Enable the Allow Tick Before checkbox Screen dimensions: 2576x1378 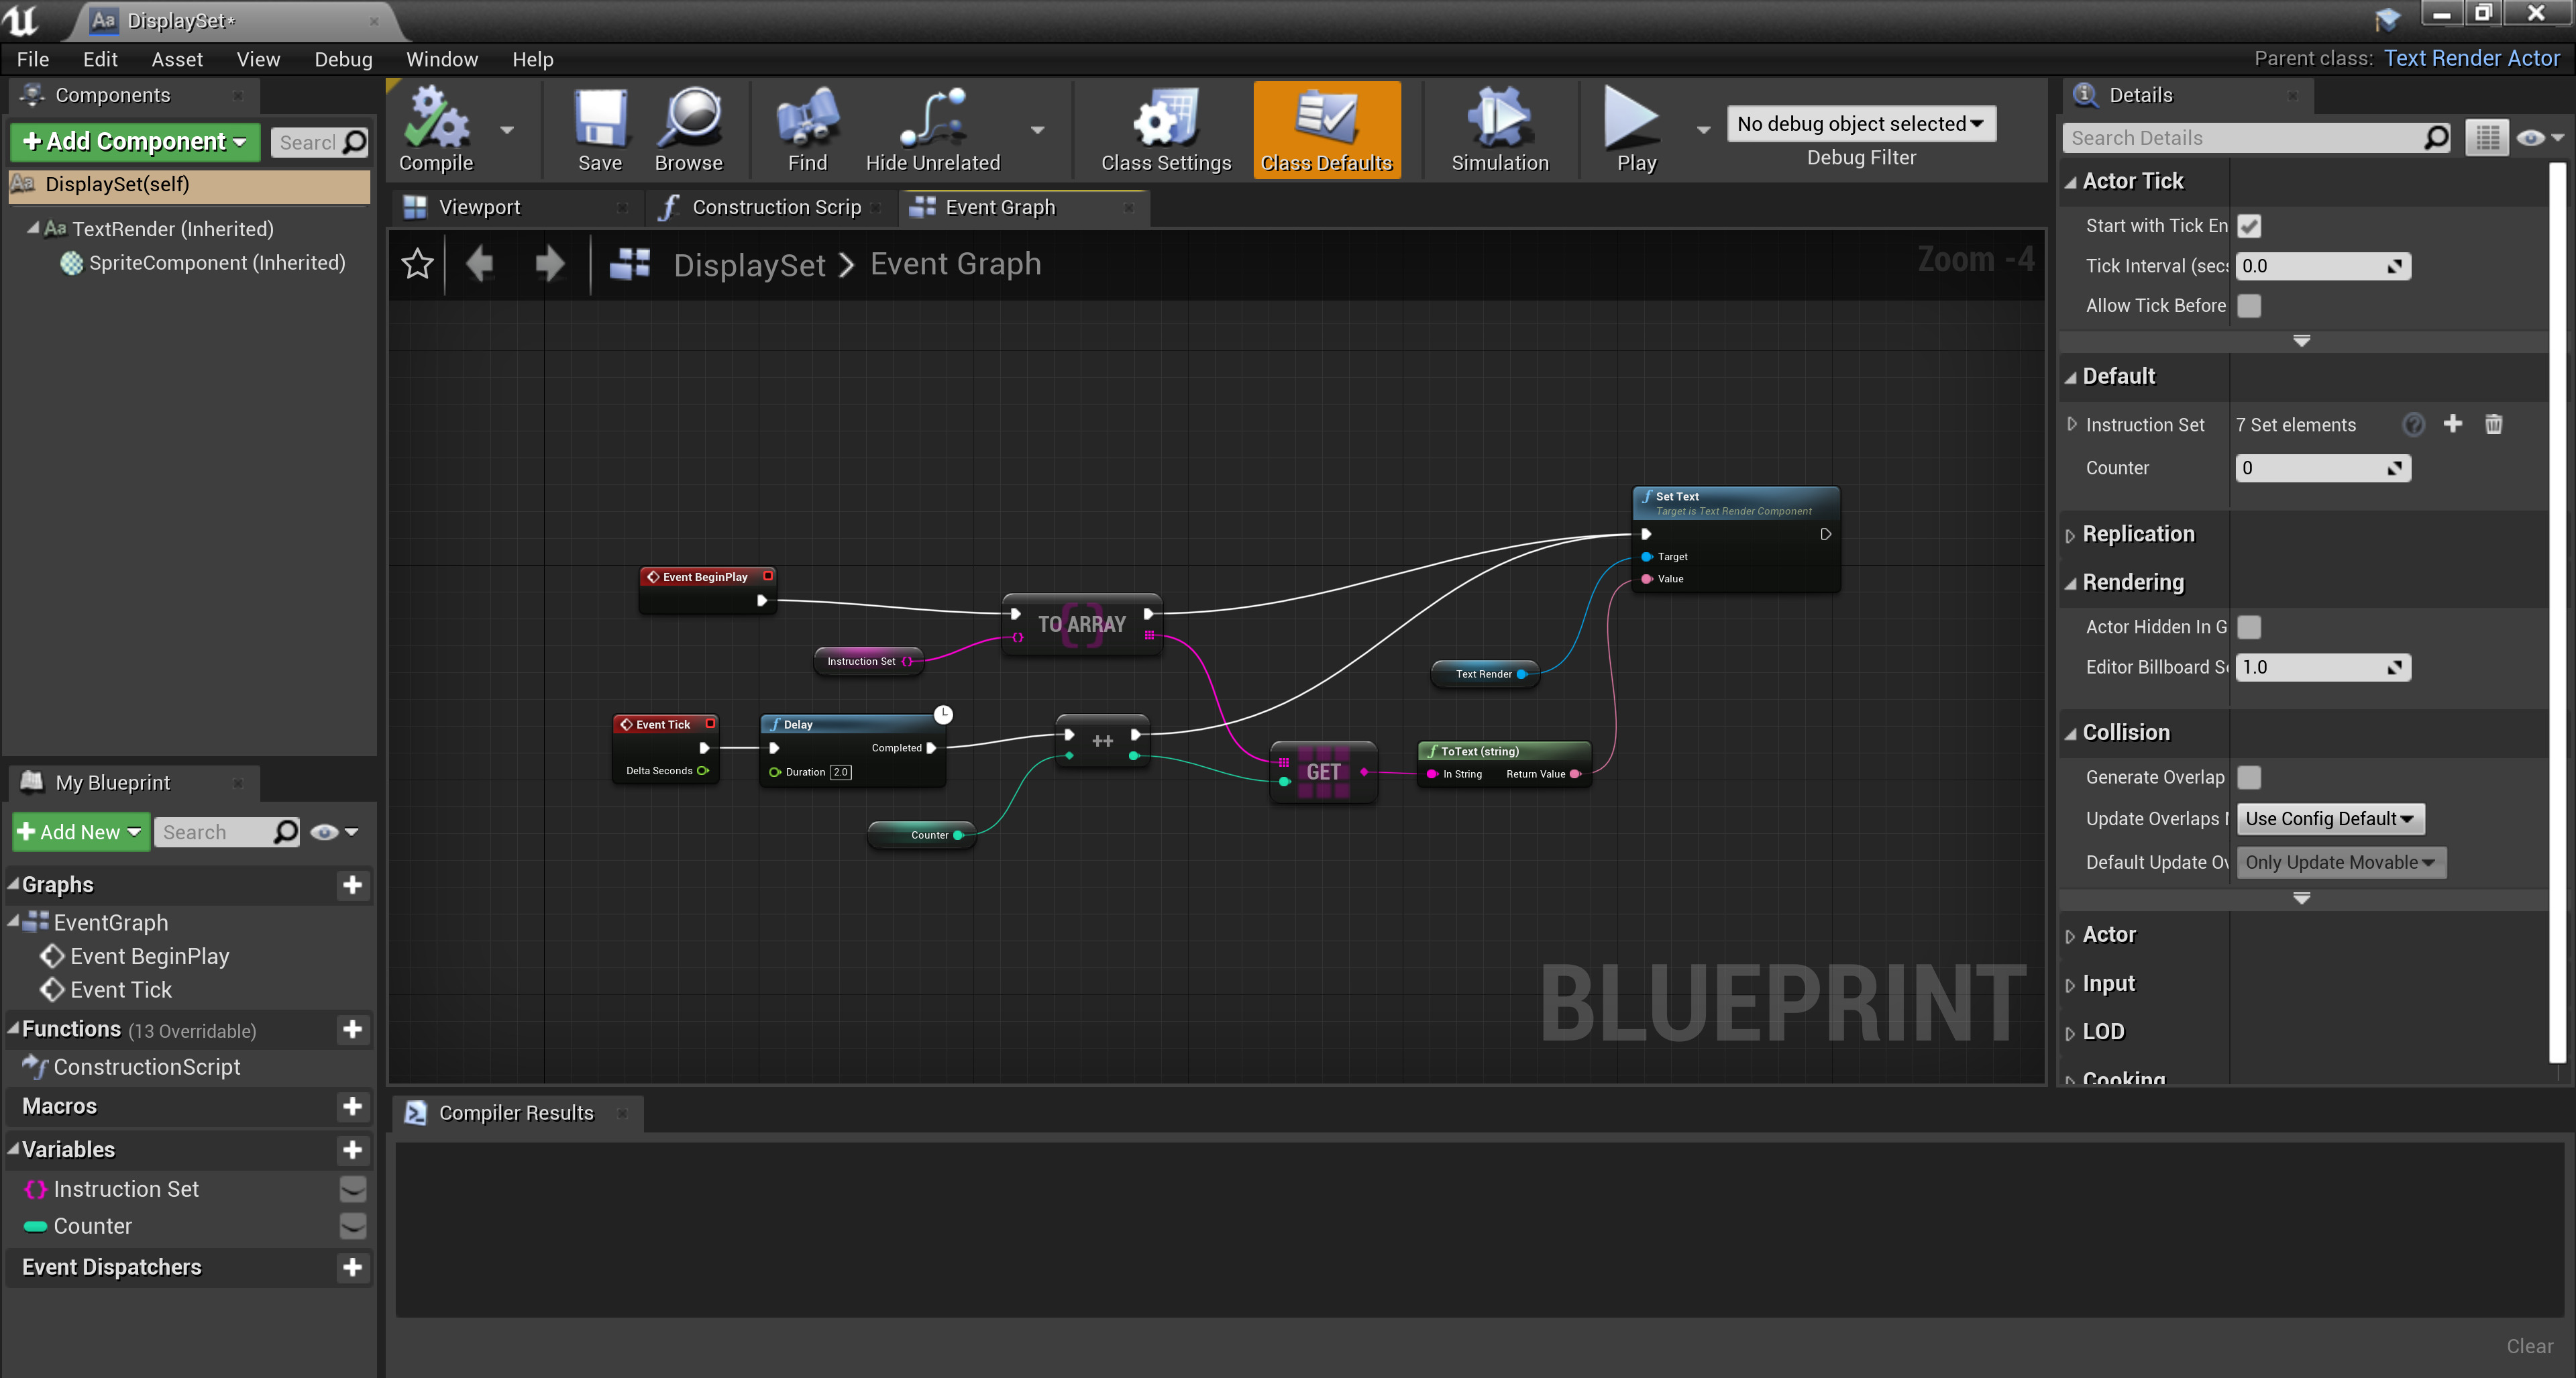click(x=2250, y=306)
